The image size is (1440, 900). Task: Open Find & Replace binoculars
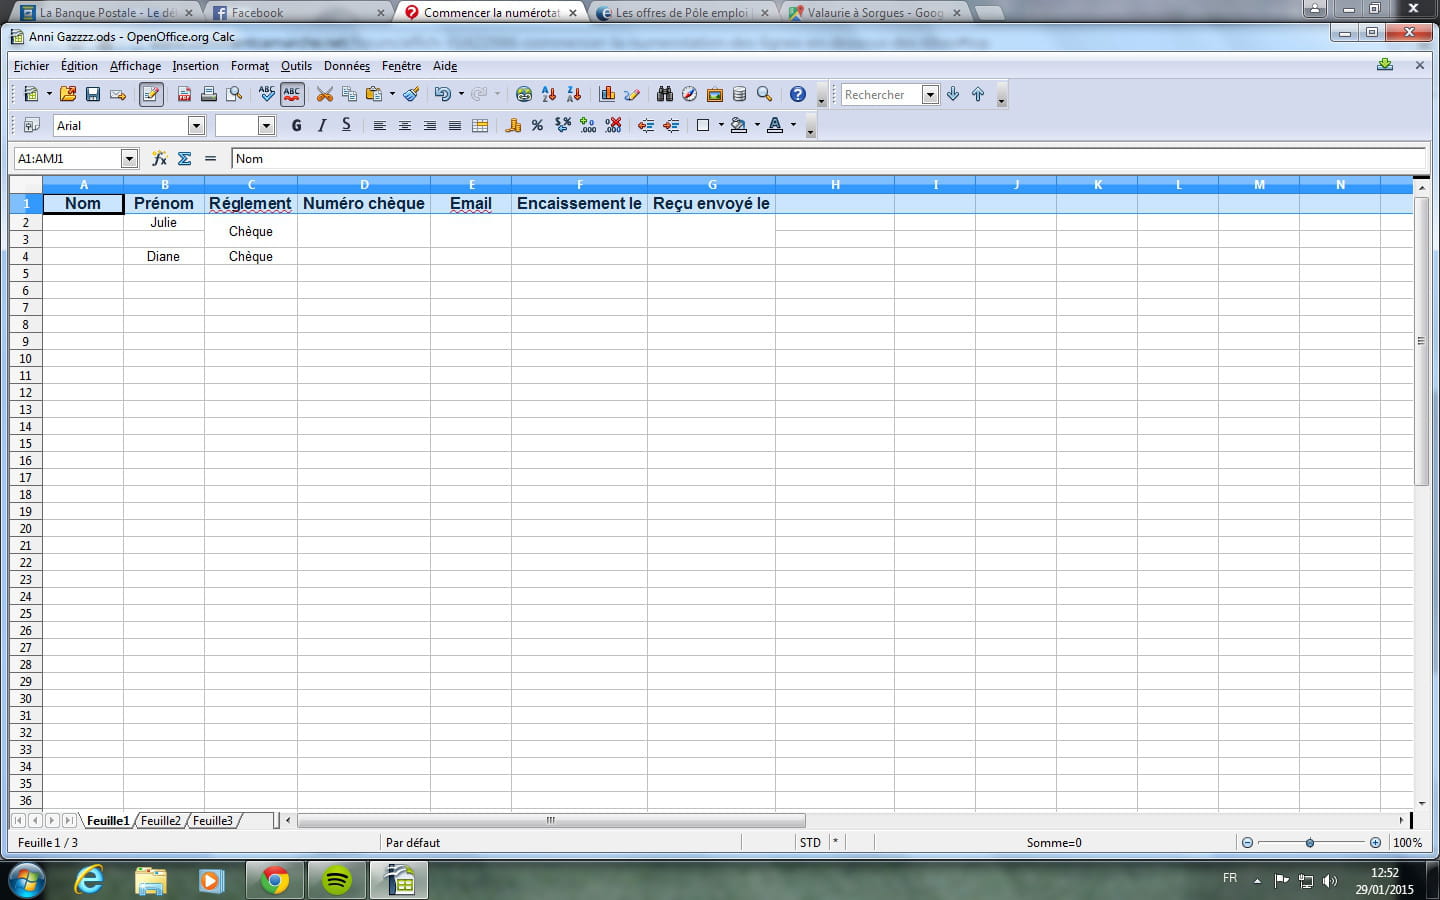[665, 94]
